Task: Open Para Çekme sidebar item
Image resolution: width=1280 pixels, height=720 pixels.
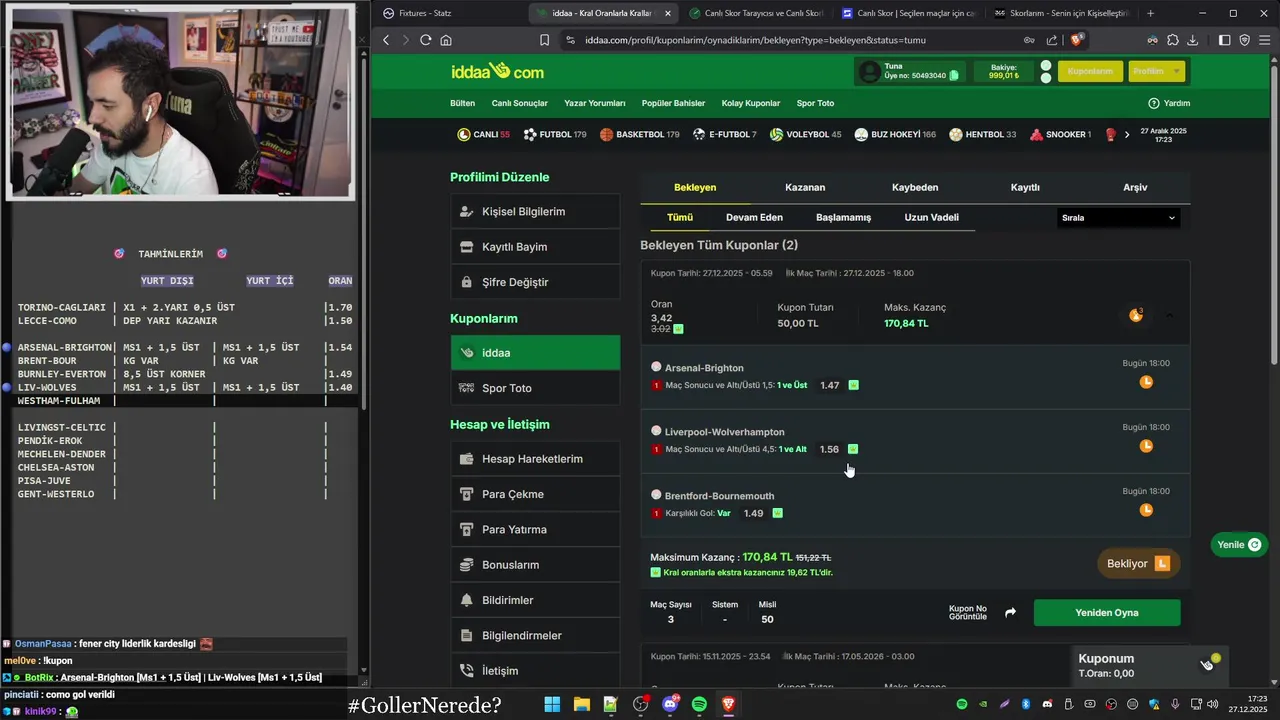Action: pos(535,494)
